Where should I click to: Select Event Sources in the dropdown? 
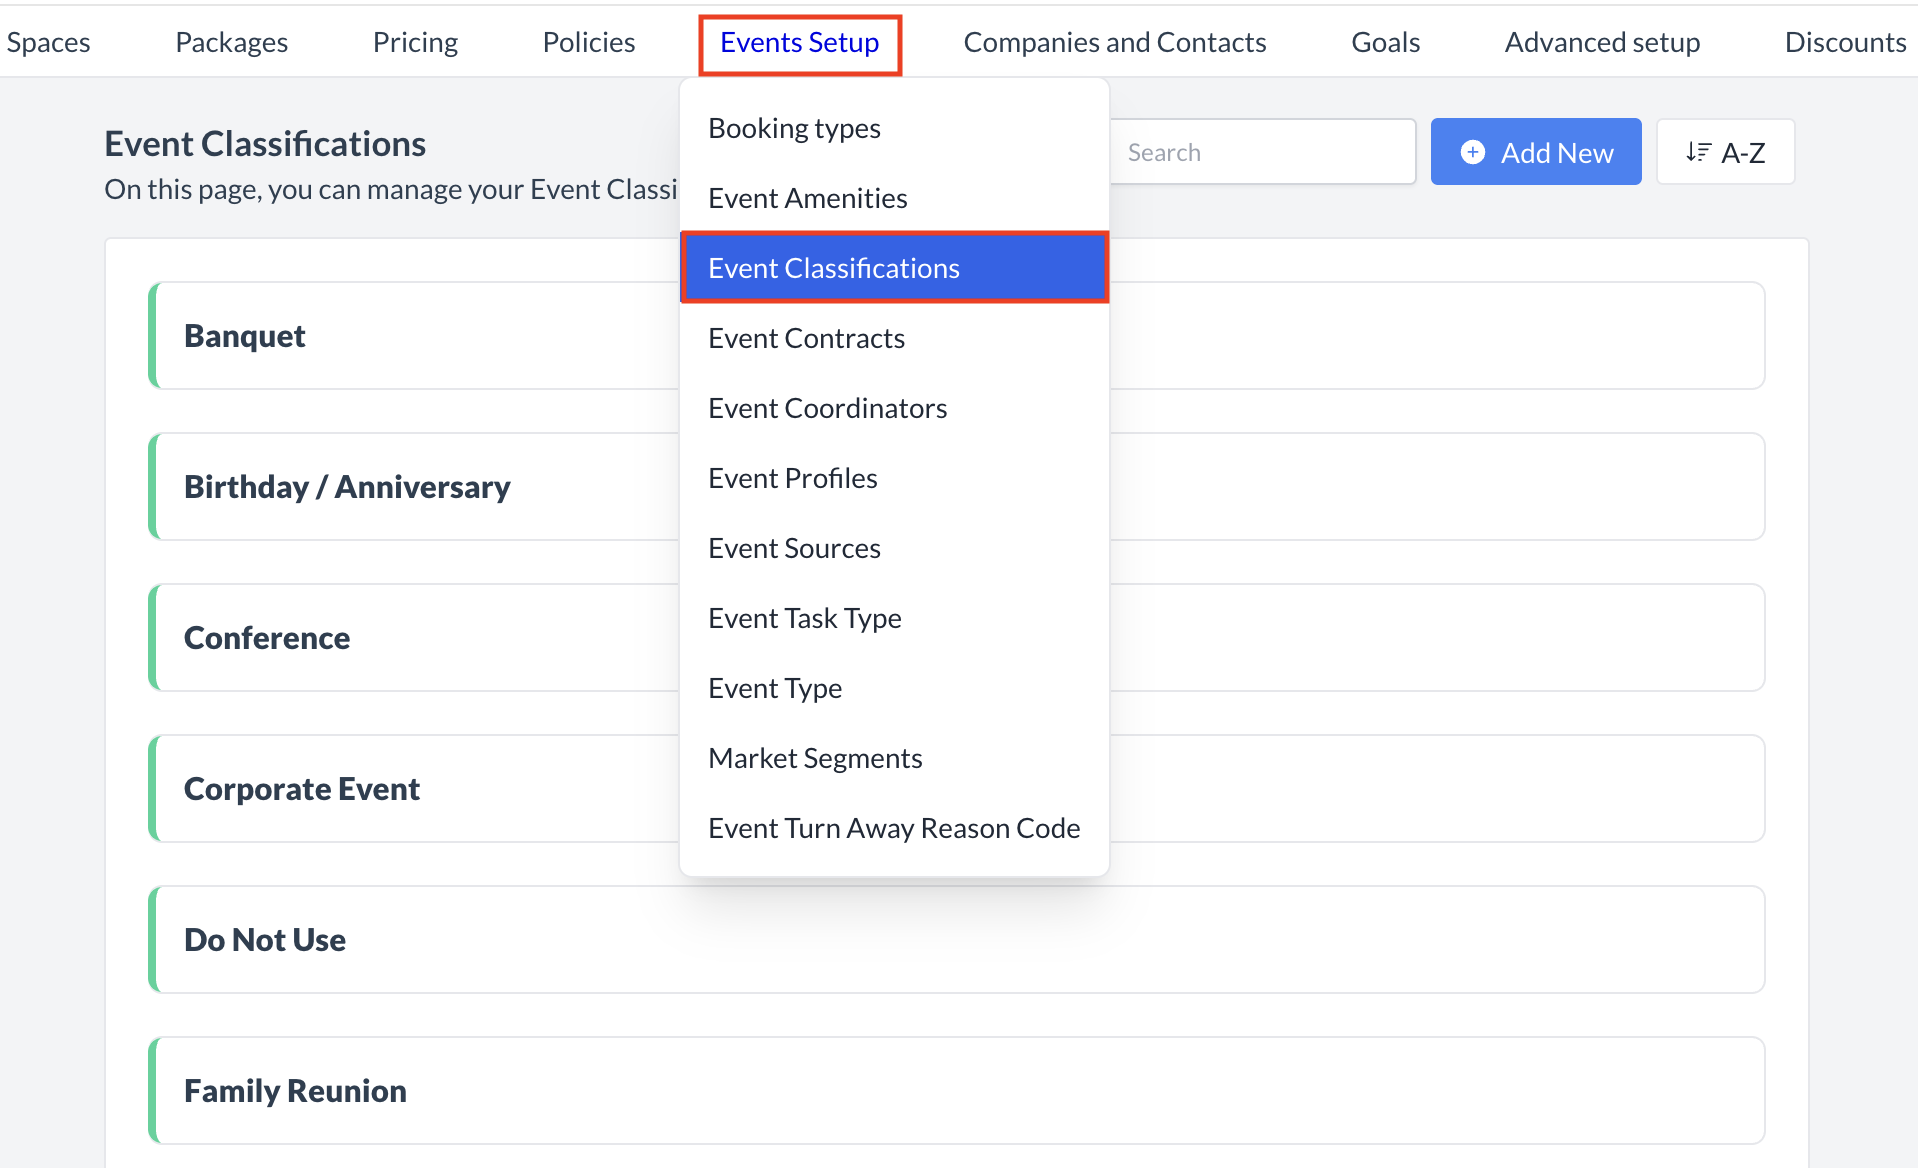click(x=794, y=548)
